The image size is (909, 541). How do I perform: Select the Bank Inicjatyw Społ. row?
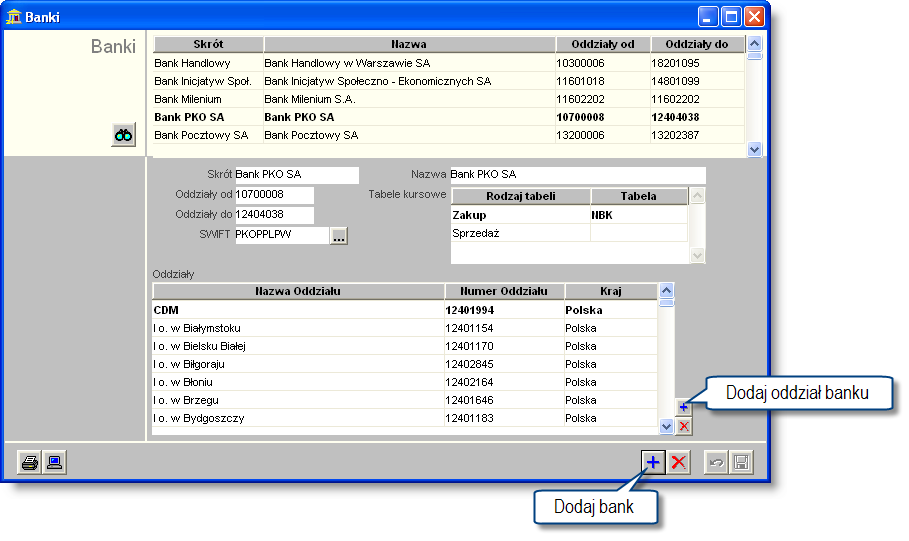449,81
